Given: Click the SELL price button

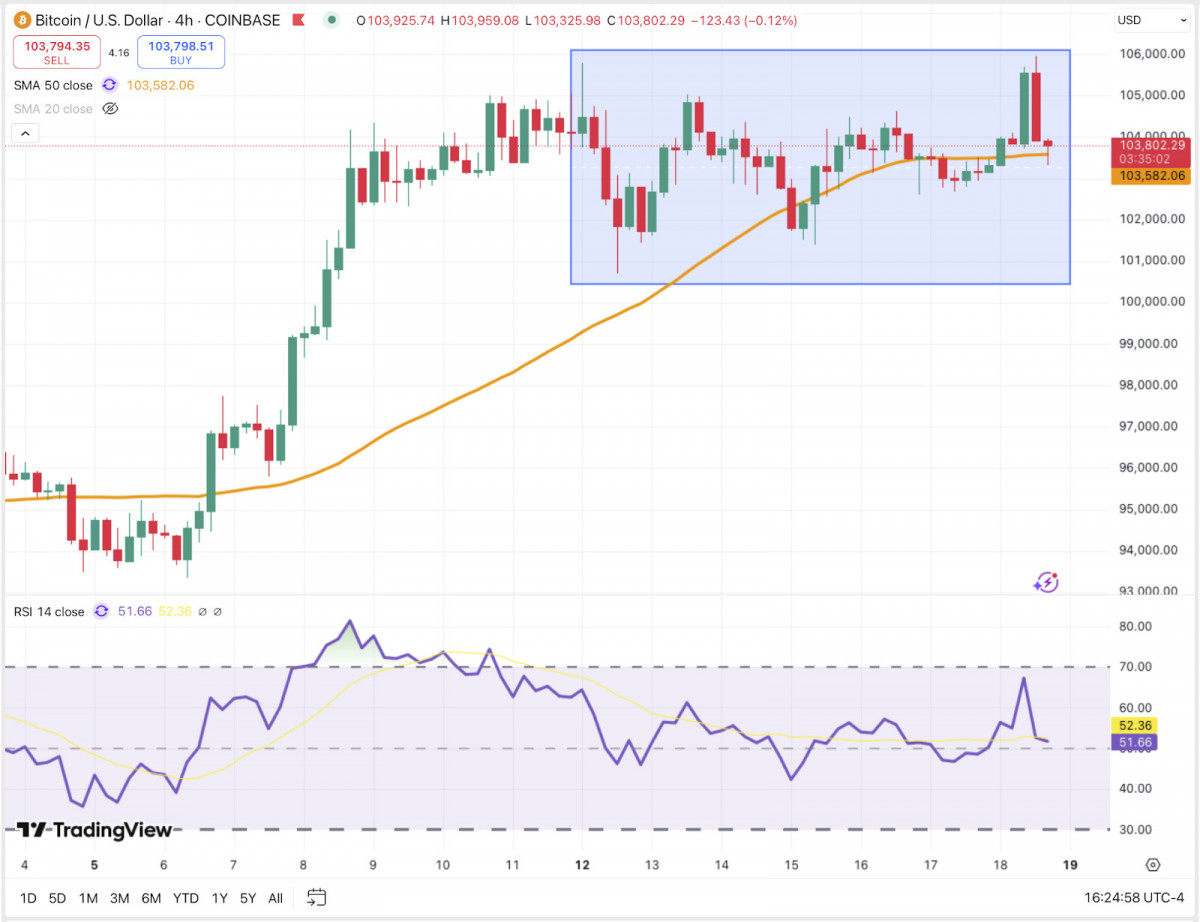Looking at the screenshot, I should click(x=56, y=52).
